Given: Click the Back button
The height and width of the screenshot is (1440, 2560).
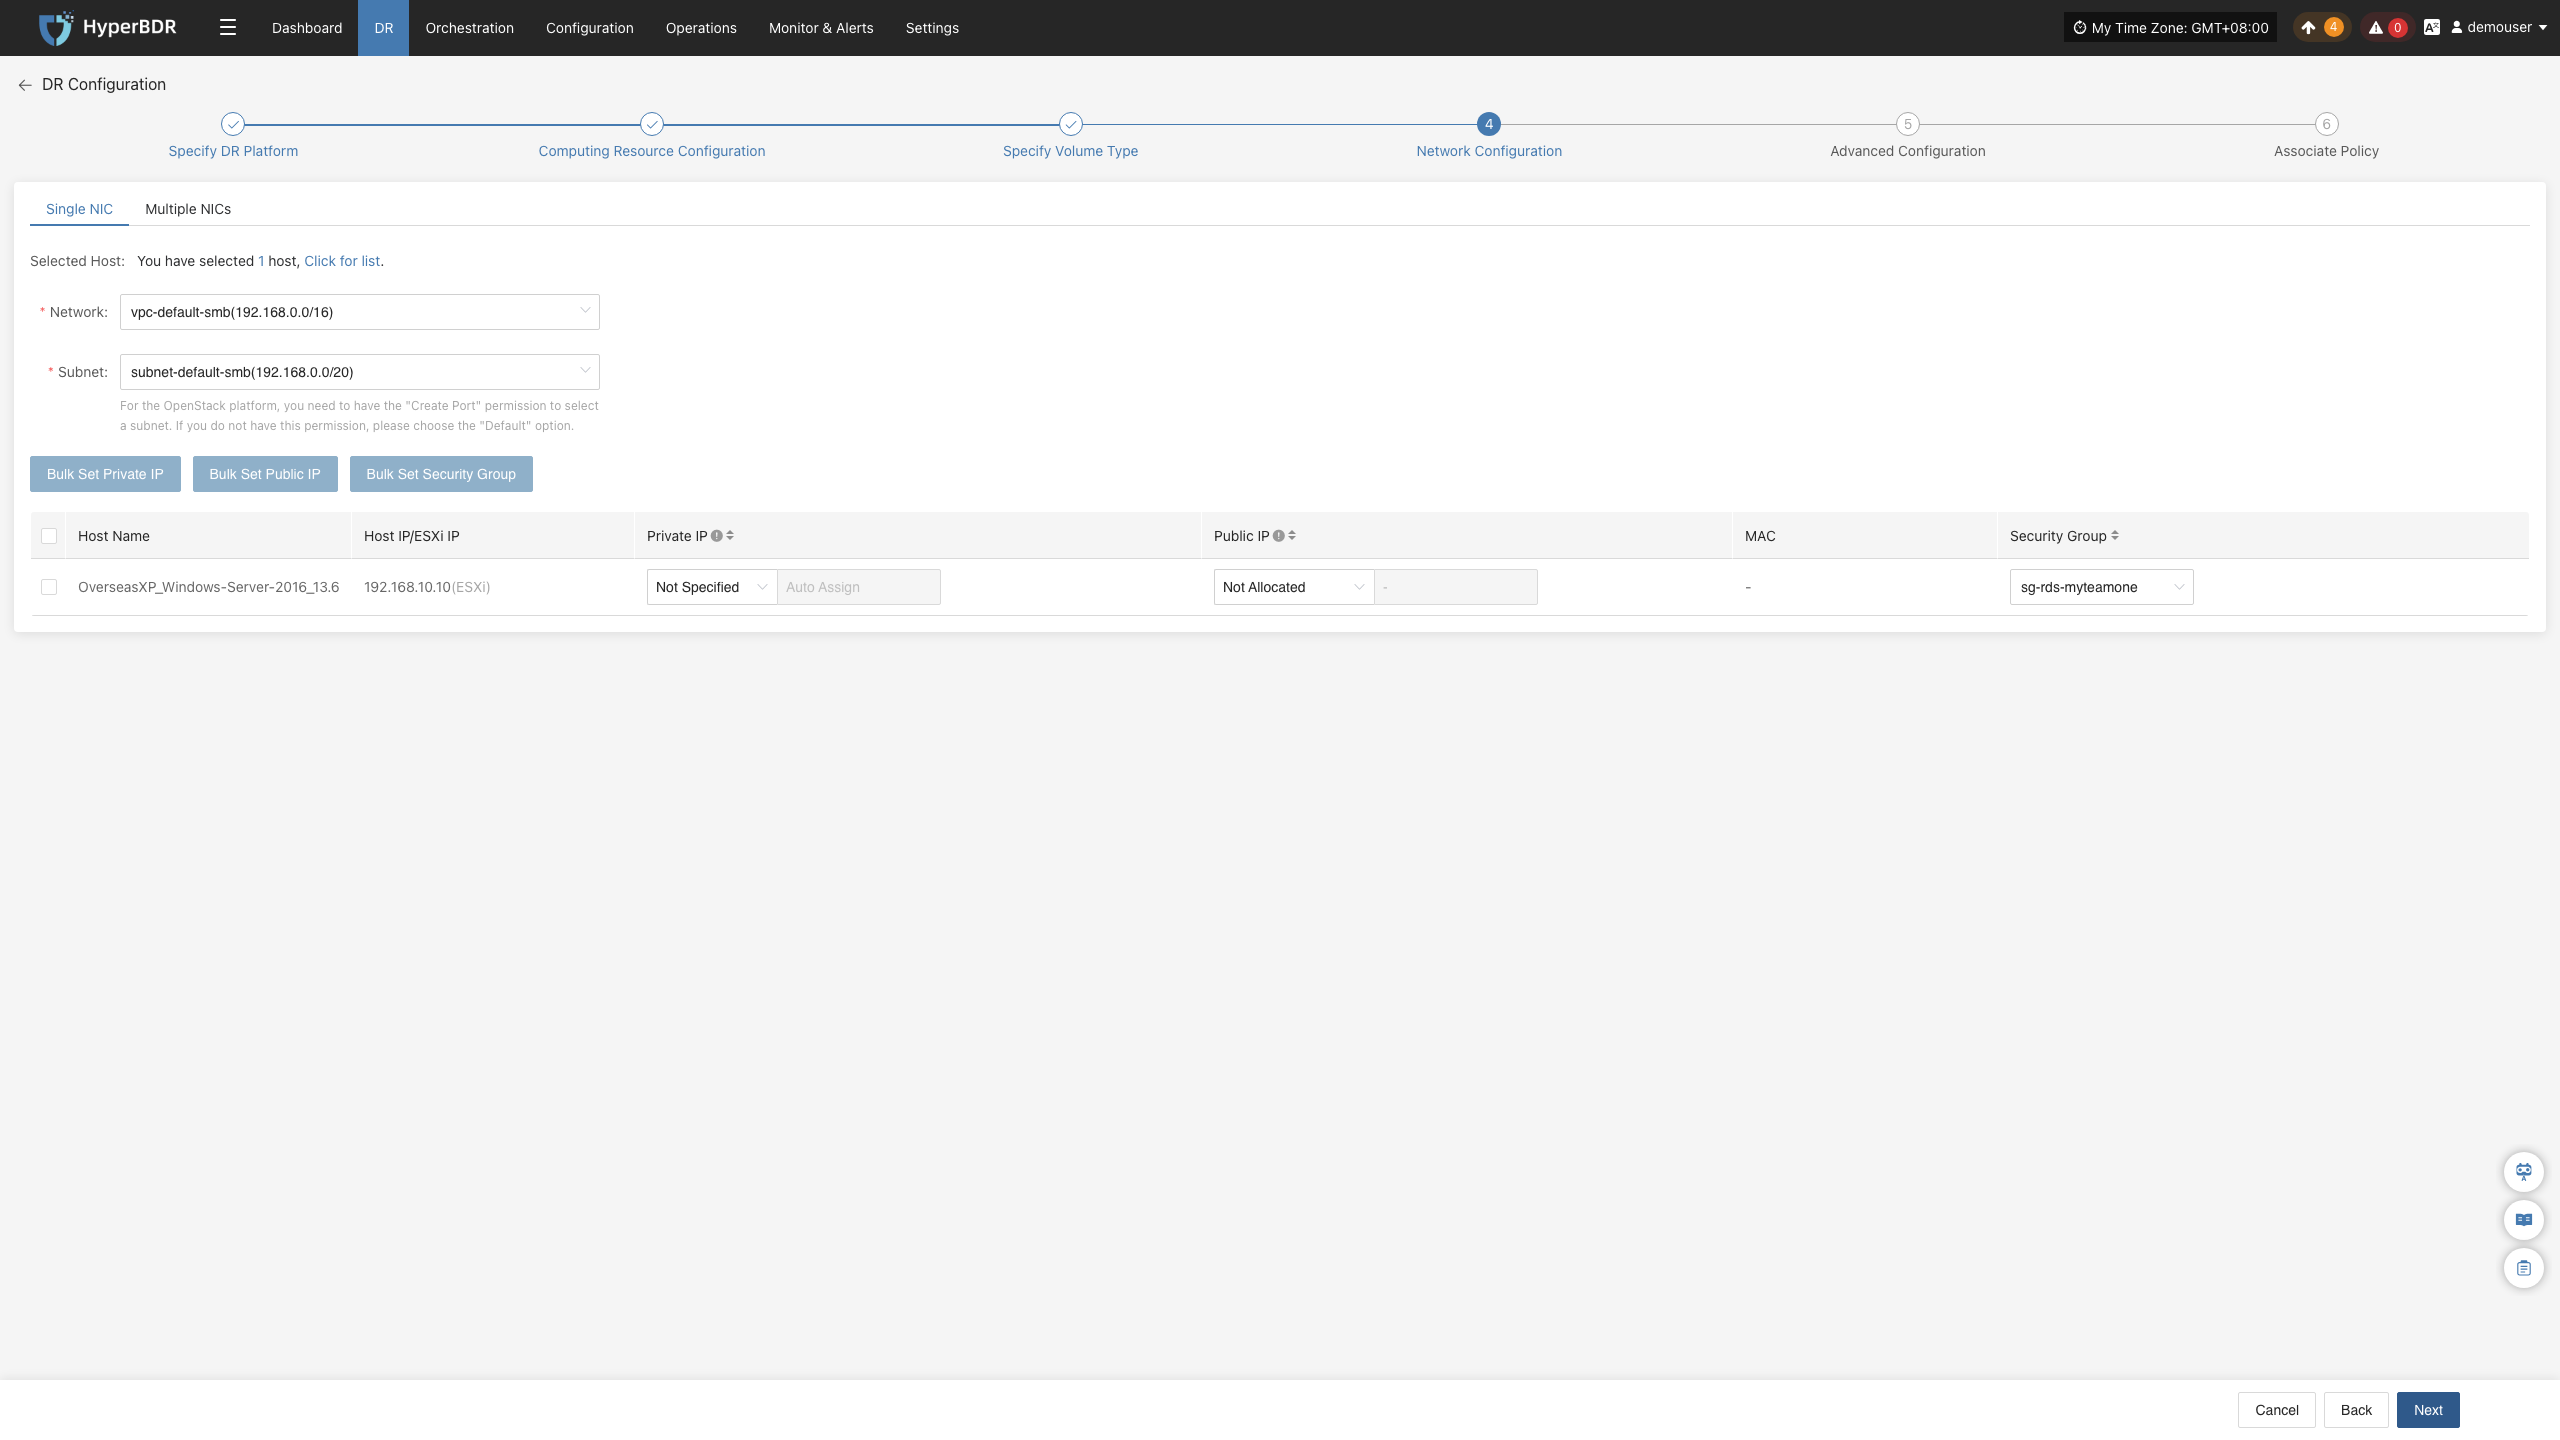Looking at the screenshot, I should click(x=2356, y=1410).
